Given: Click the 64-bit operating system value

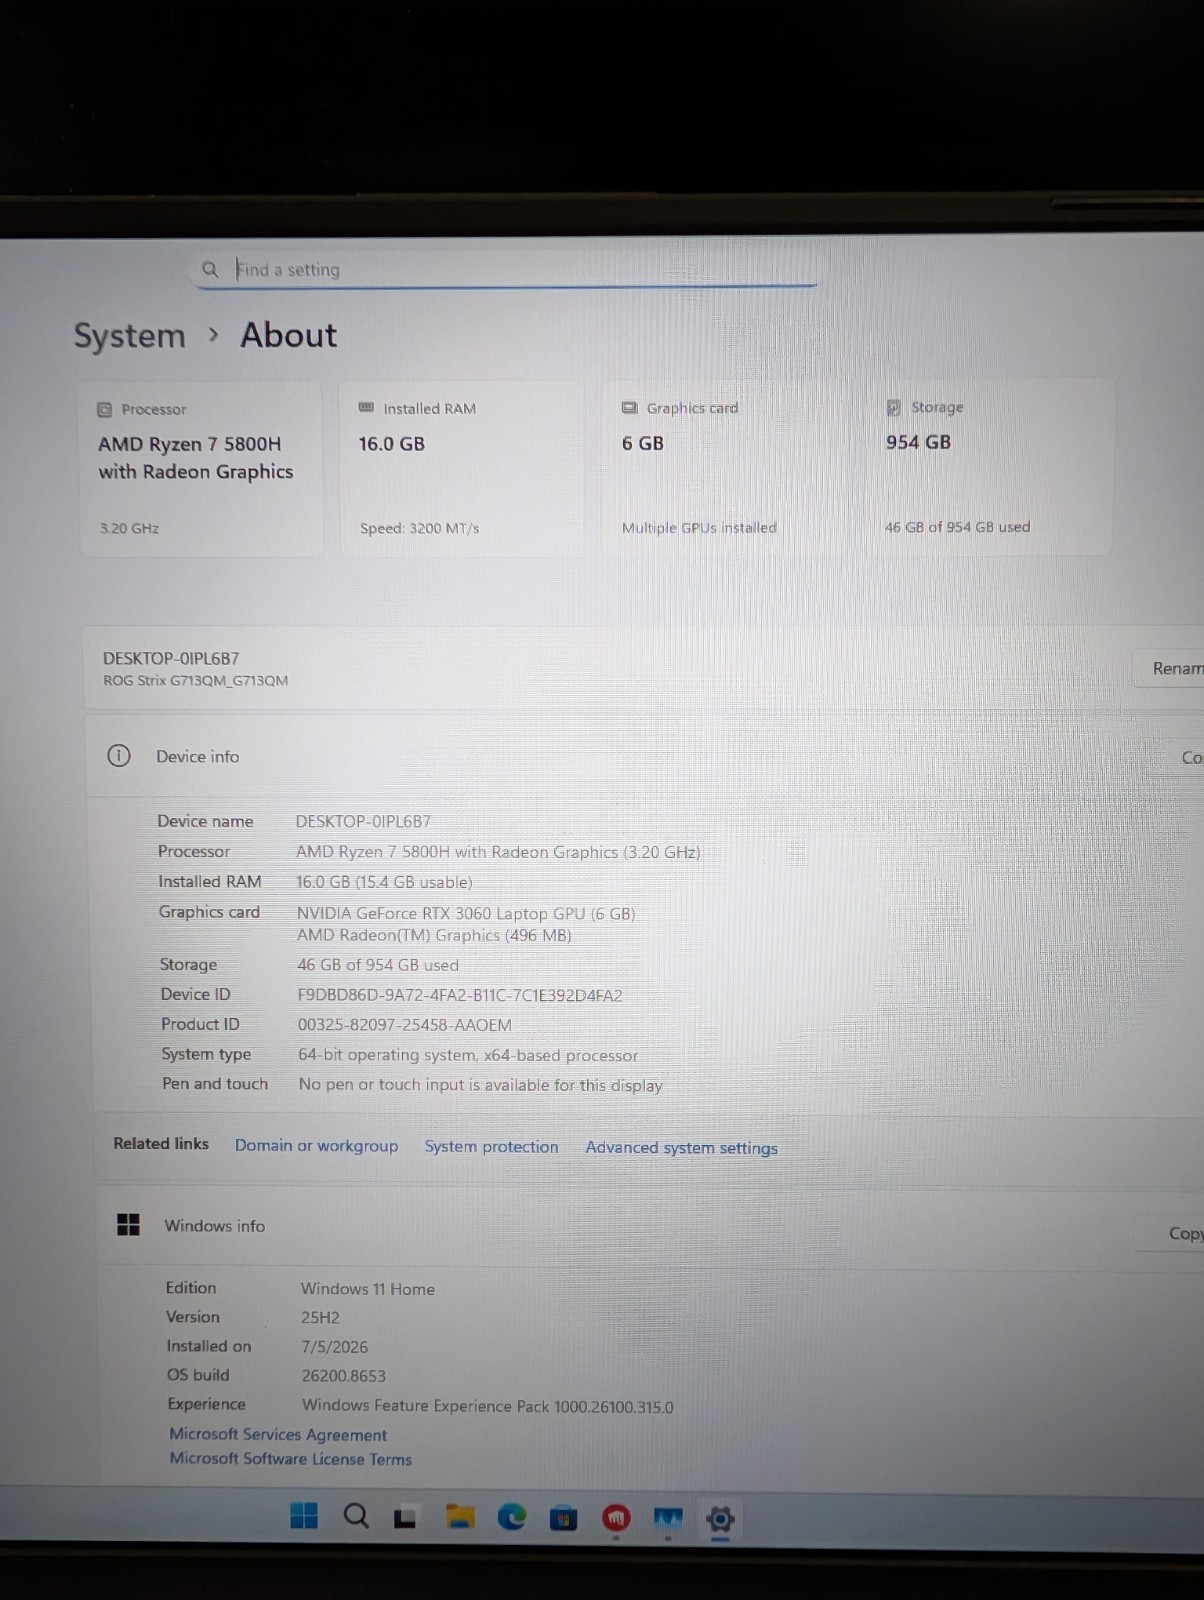Looking at the screenshot, I should click(468, 1055).
